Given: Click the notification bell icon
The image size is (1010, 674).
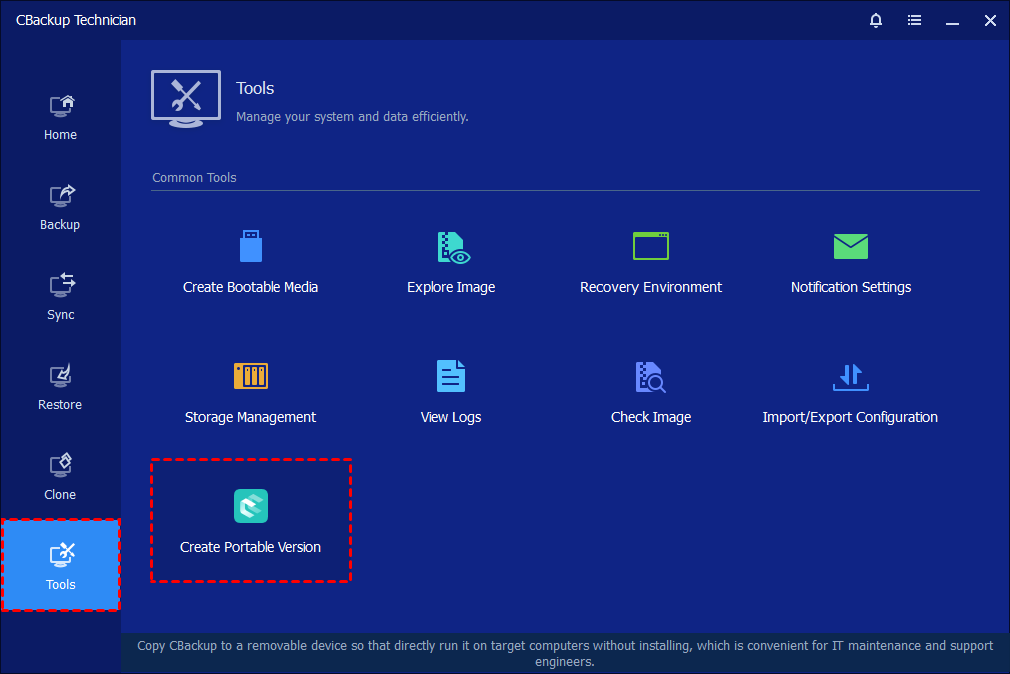Looking at the screenshot, I should [876, 20].
